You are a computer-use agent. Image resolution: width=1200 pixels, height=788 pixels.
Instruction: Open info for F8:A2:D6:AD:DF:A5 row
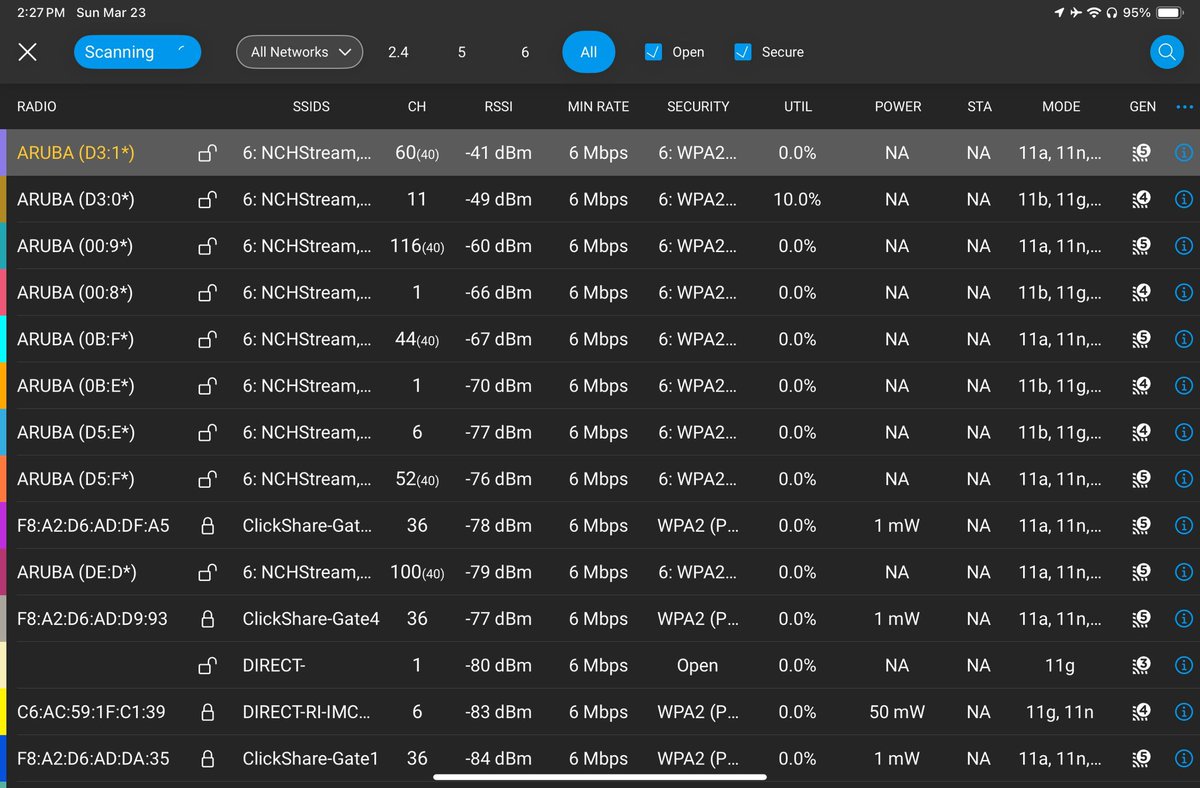pyautogui.click(x=1184, y=526)
